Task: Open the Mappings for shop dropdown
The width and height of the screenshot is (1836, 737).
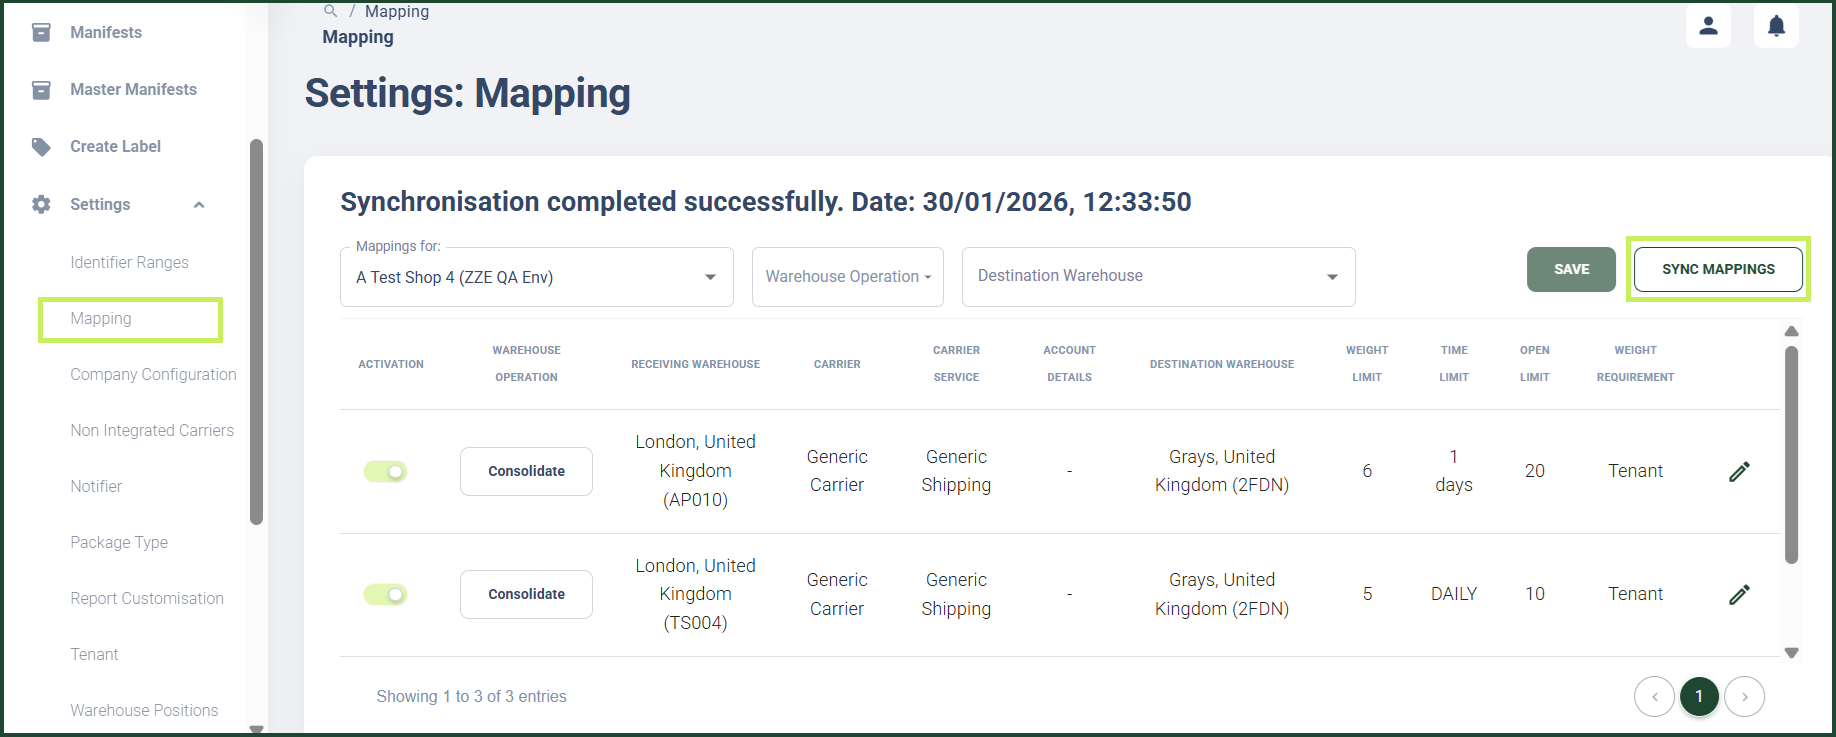Action: click(537, 277)
